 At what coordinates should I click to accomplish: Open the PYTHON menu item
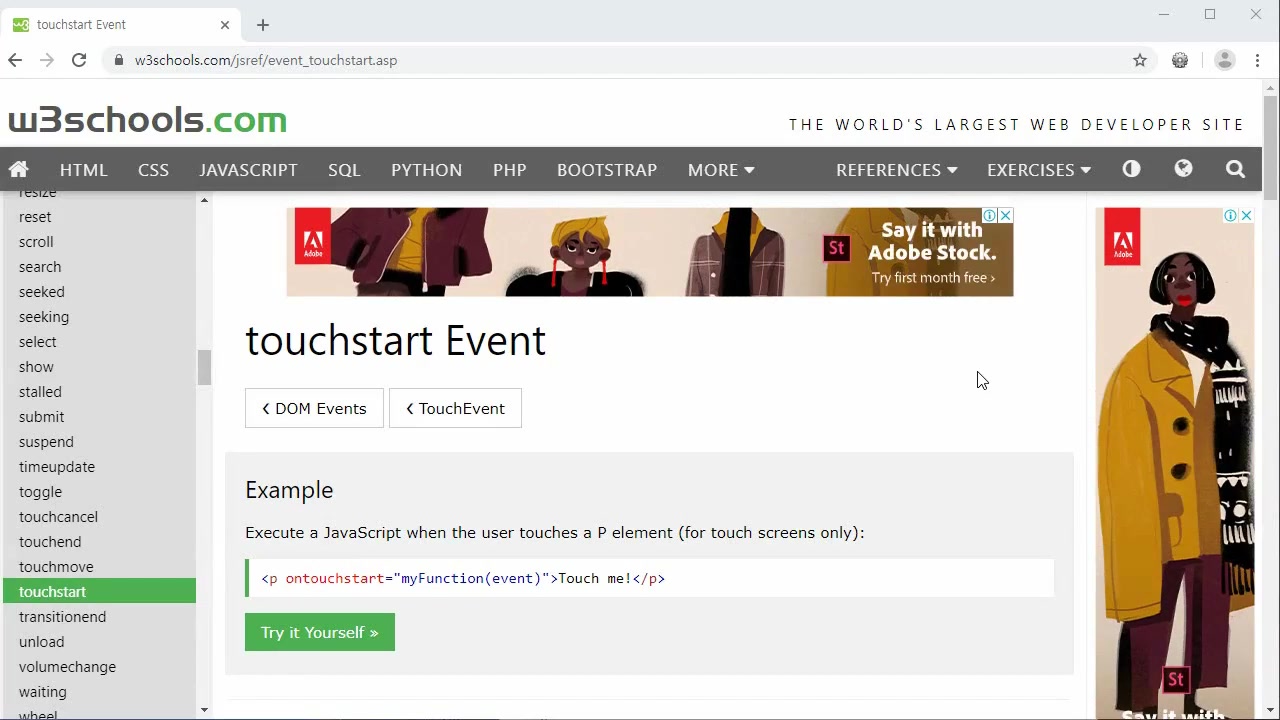pos(426,169)
